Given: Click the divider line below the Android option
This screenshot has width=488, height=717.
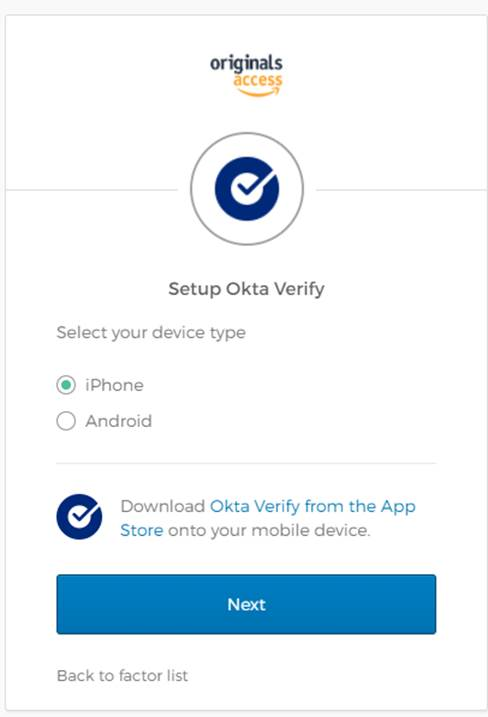Looking at the screenshot, I should pyautogui.click(x=246, y=463).
